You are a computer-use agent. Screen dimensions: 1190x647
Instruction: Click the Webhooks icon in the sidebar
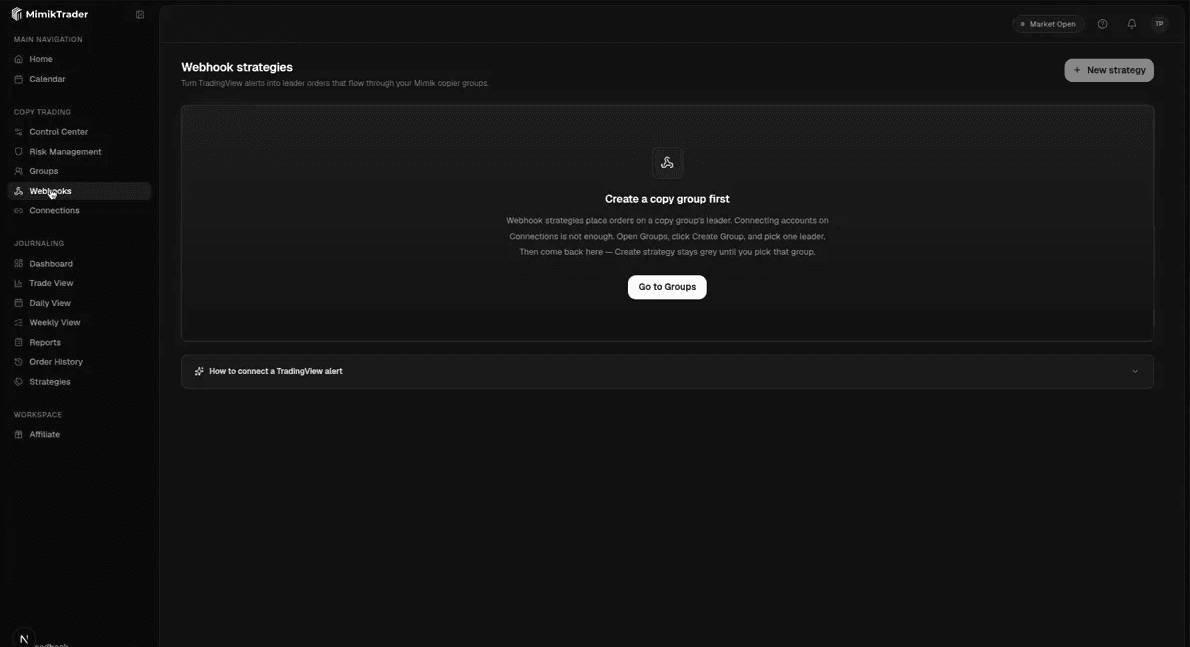click(x=18, y=191)
